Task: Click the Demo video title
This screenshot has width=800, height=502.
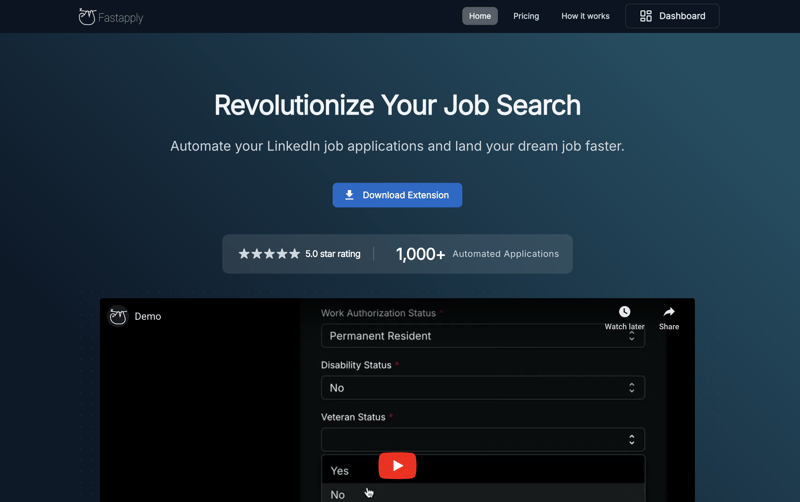Action: pyautogui.click(x=148, y=316)
